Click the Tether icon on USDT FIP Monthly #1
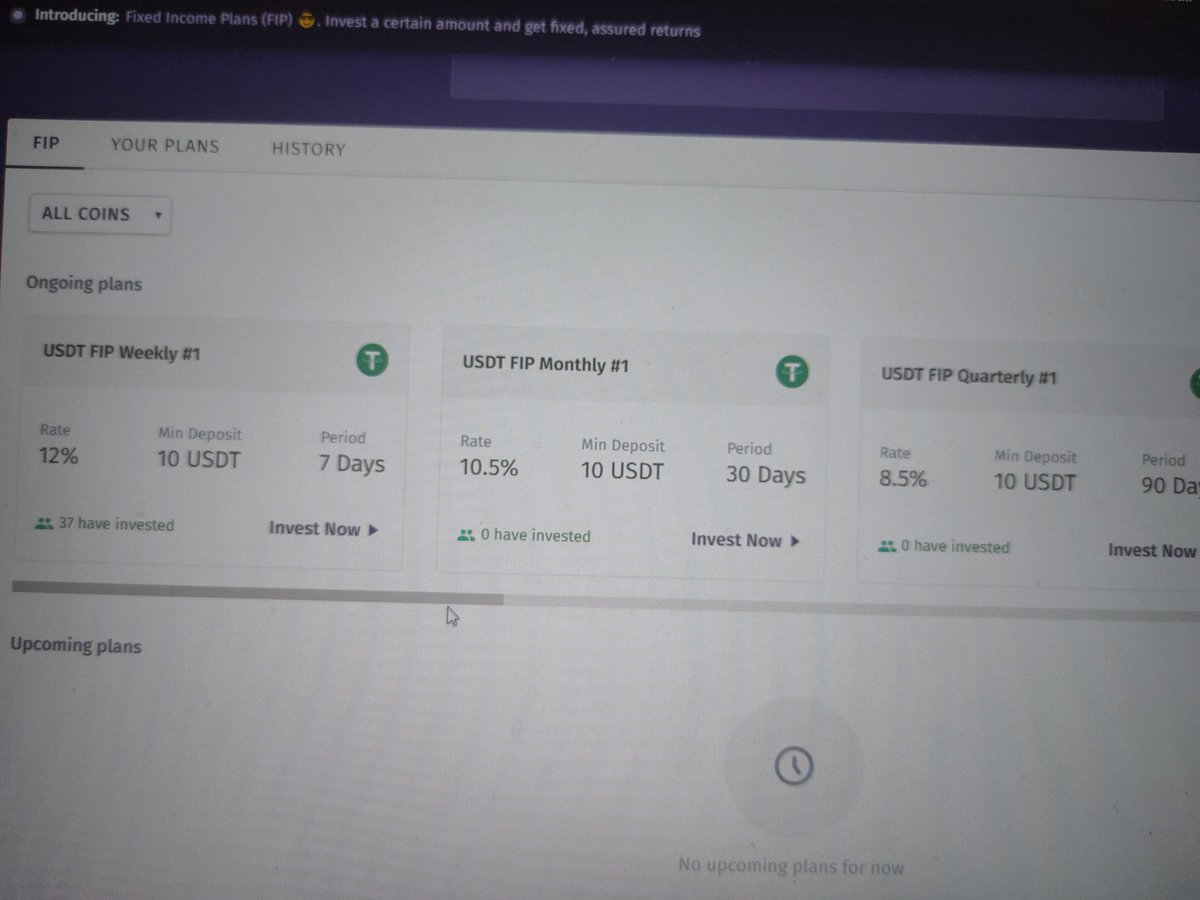The image size is (1200, 900). click(793, 372)
